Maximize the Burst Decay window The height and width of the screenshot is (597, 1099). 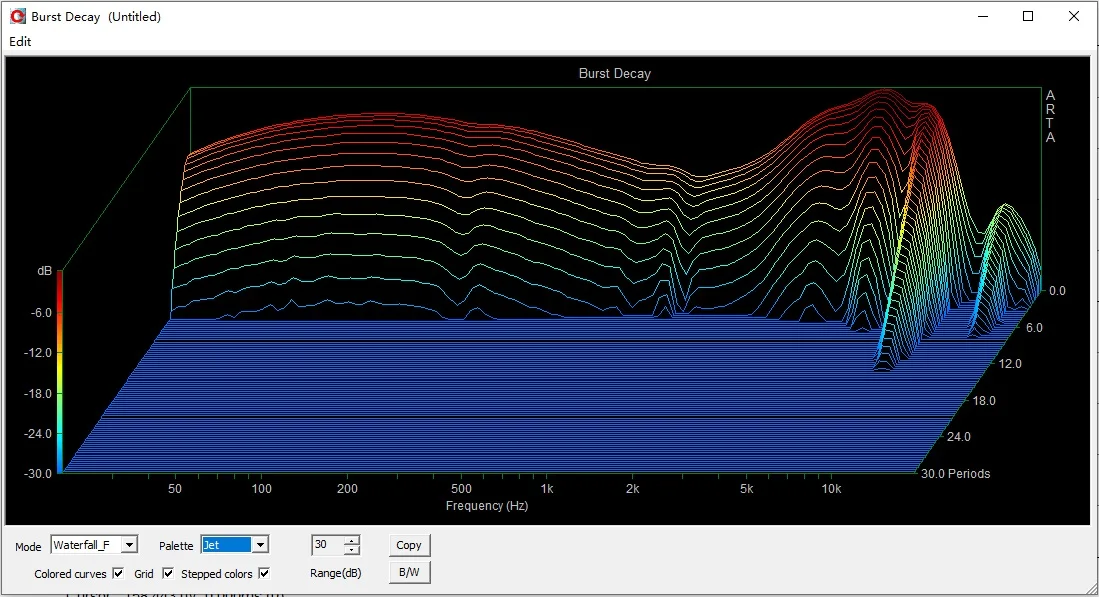coord(1028,16)
